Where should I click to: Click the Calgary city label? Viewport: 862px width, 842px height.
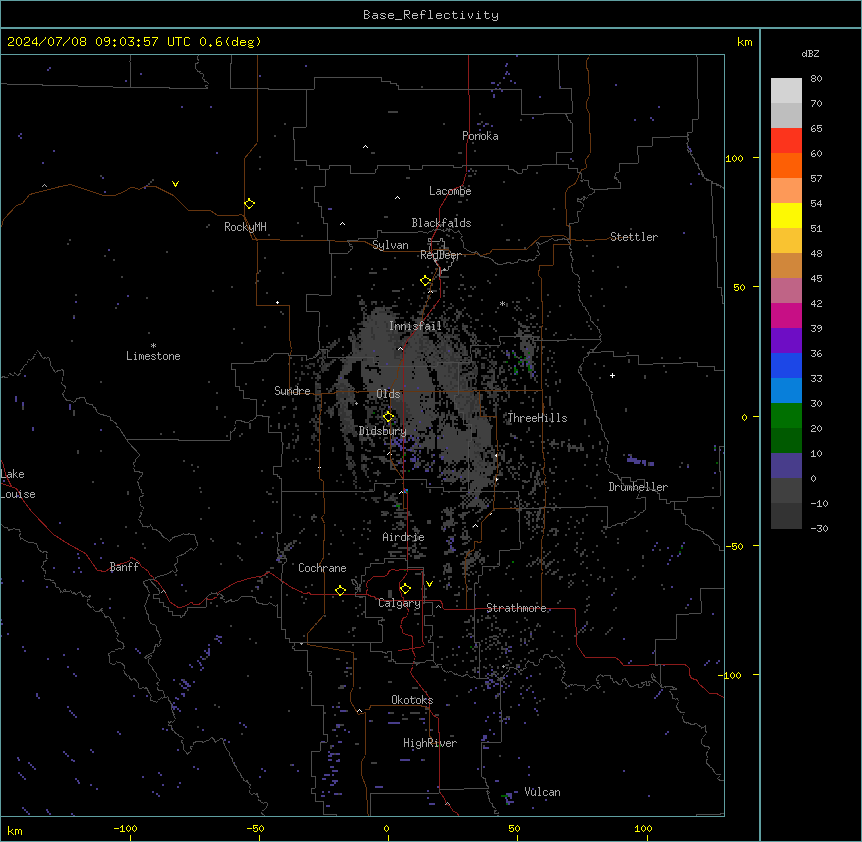click(399, 603)
